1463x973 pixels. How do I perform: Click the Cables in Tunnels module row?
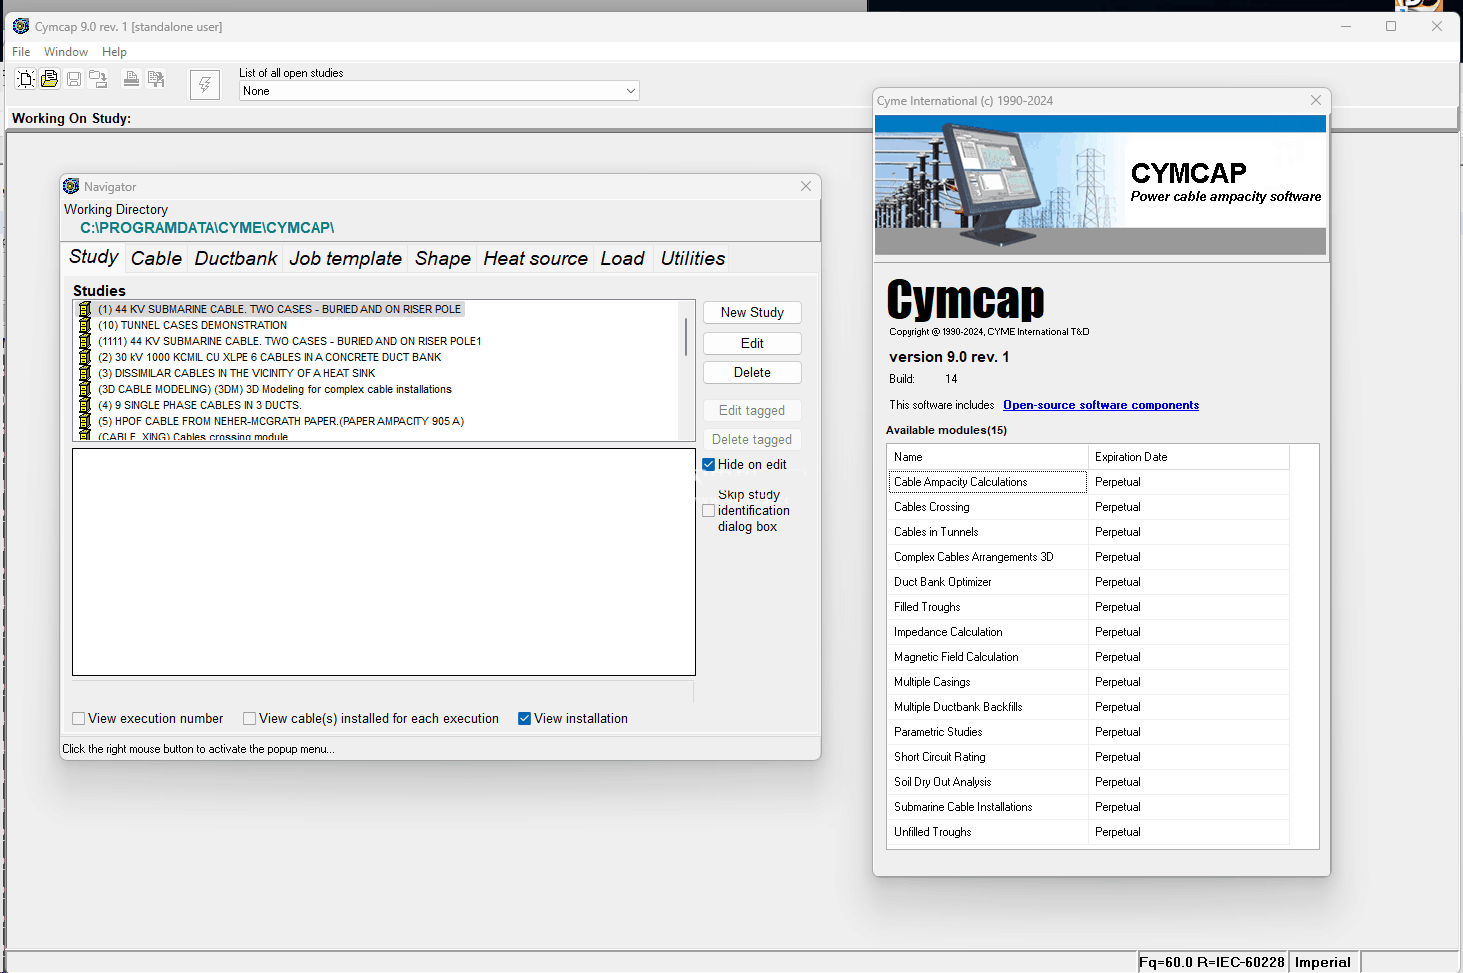tap(1088, 532)
